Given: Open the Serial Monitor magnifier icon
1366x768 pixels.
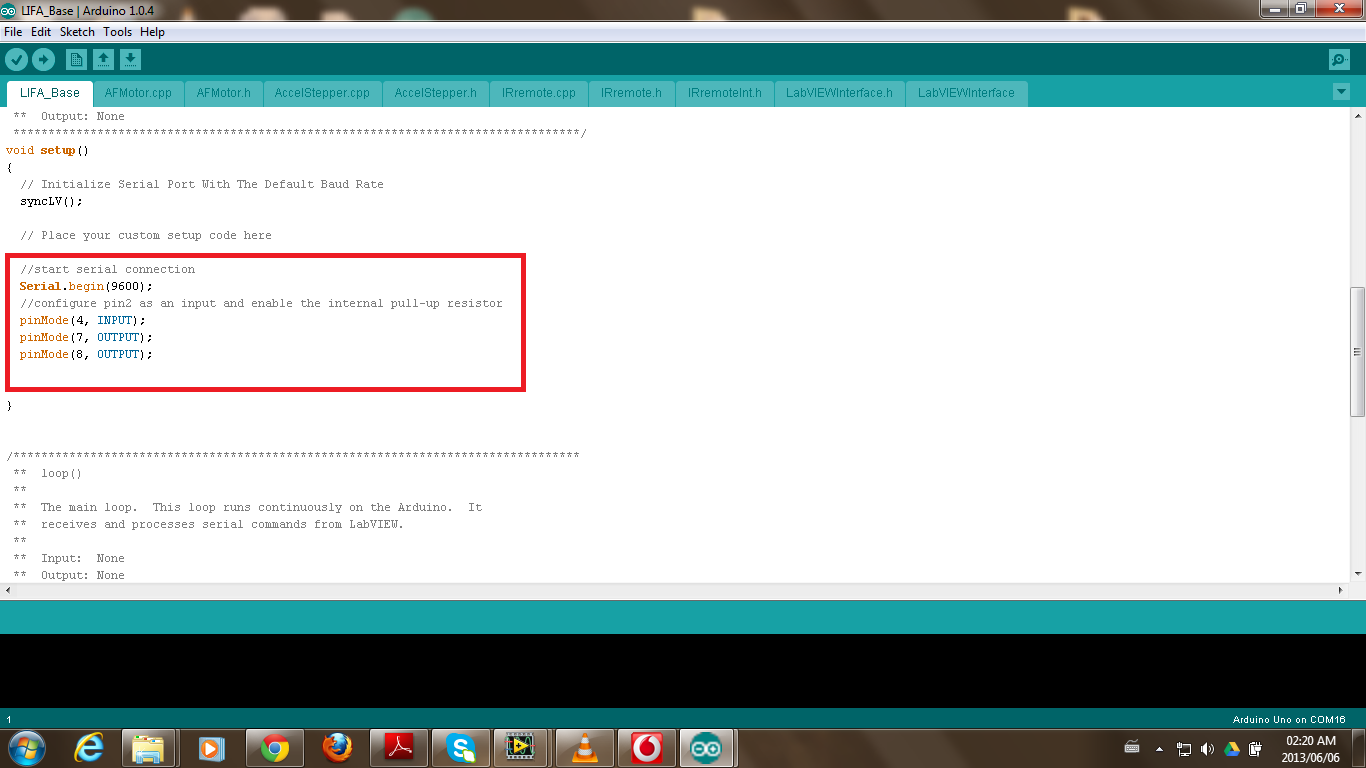Looking at the screenshot, I should click(x=1339, y=60).
